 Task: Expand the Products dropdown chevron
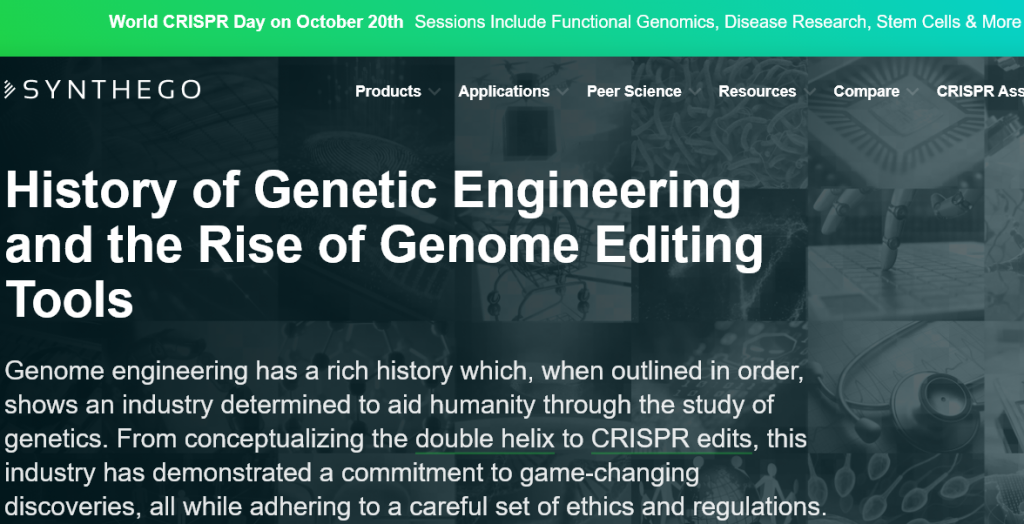click(x=435, y=92)
